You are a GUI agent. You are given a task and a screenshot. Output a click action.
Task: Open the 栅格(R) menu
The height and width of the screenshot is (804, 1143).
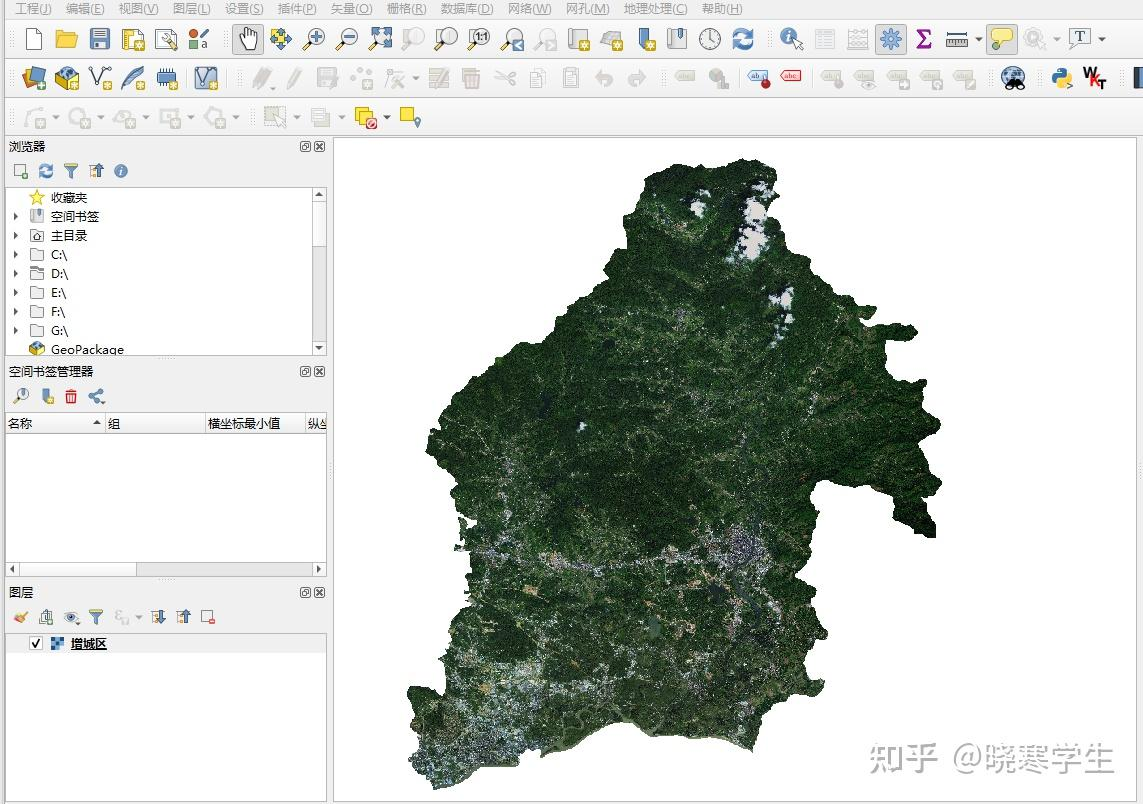point(406,9)
